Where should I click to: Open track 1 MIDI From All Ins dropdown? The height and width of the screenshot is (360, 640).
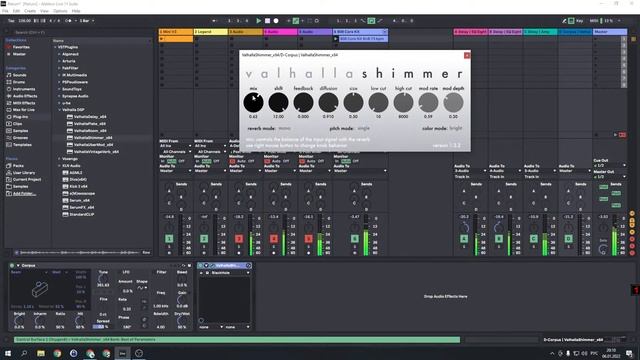(176, 146)
